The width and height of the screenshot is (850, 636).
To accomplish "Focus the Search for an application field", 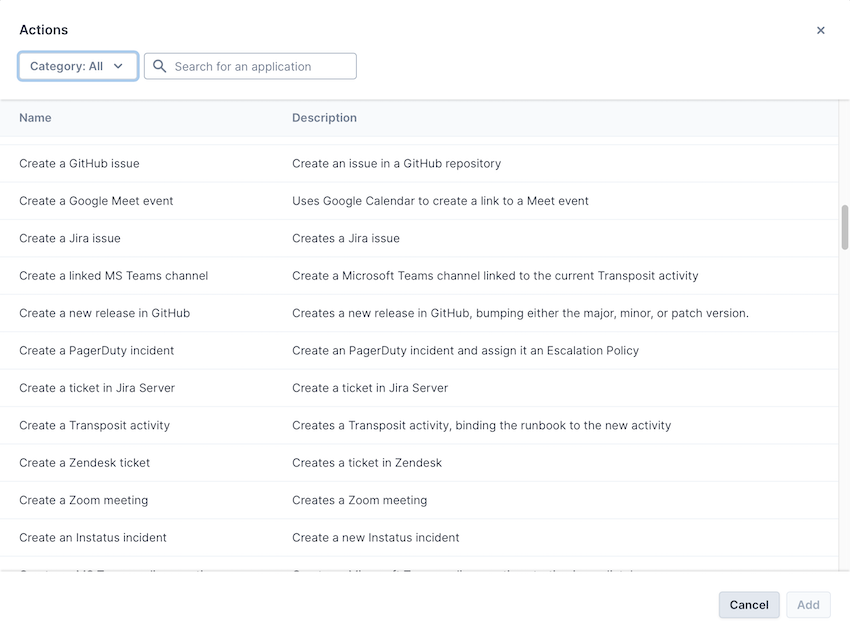I will click(x=250, y=66).
